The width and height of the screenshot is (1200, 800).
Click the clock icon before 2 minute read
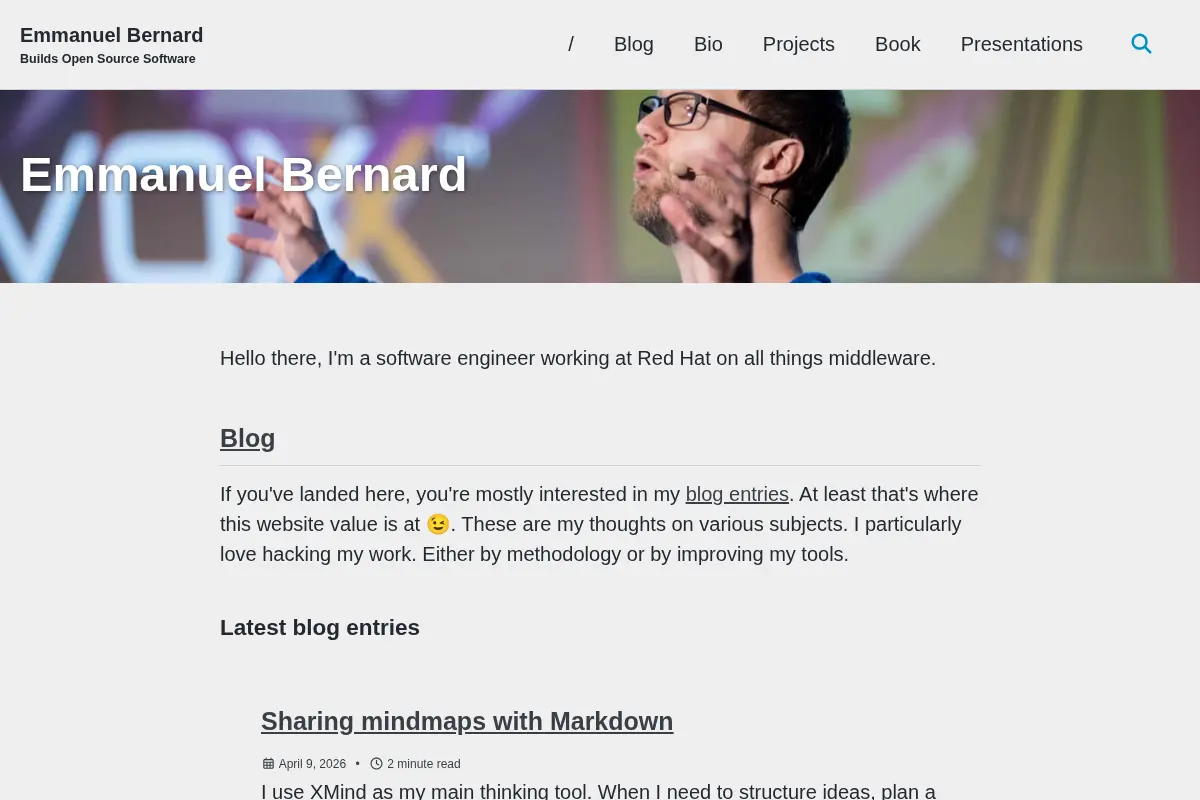[x=376, y=764]
